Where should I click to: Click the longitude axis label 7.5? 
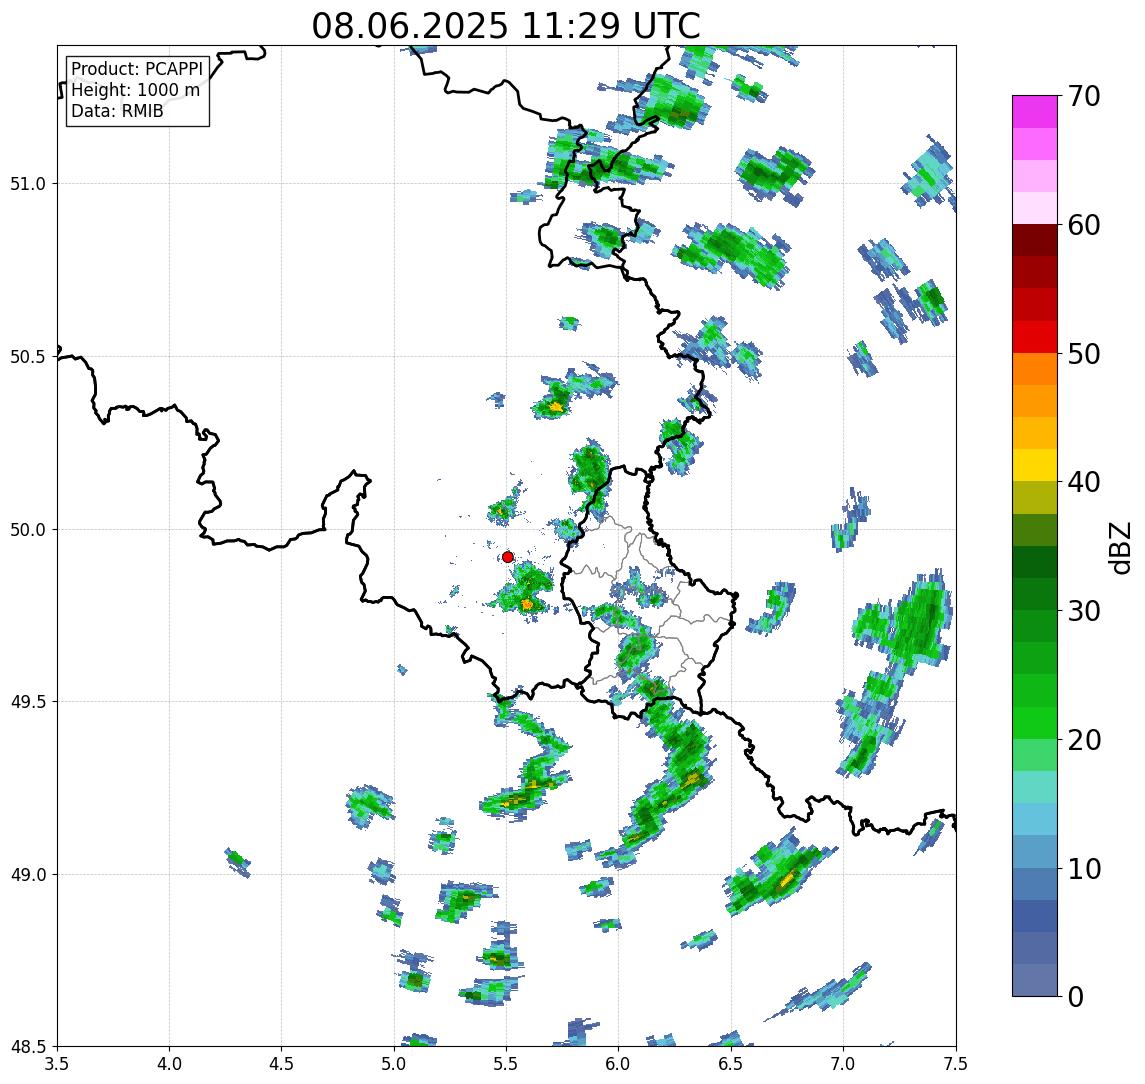tap(956, 1064)
